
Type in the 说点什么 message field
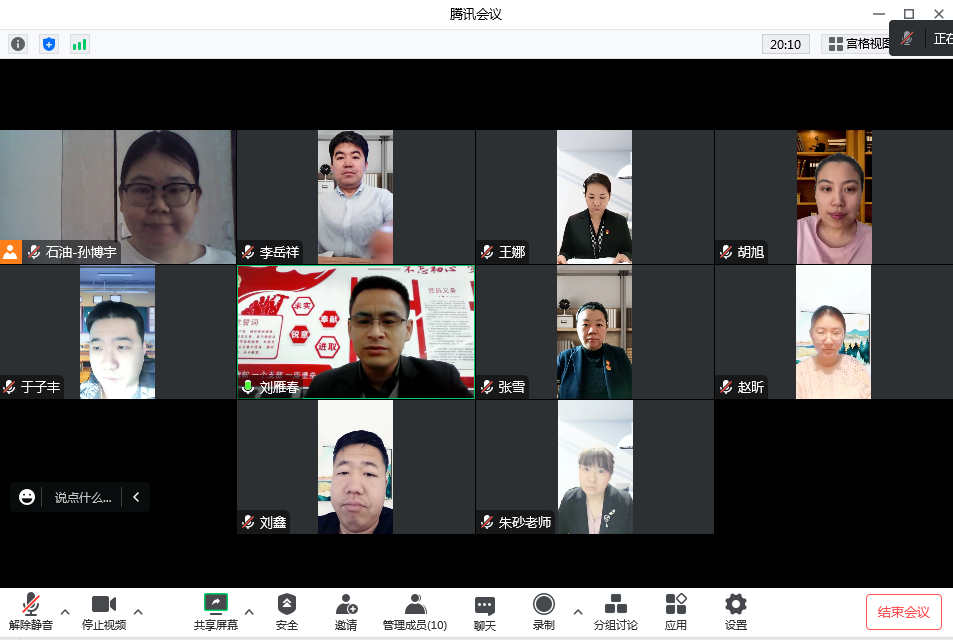82,497
